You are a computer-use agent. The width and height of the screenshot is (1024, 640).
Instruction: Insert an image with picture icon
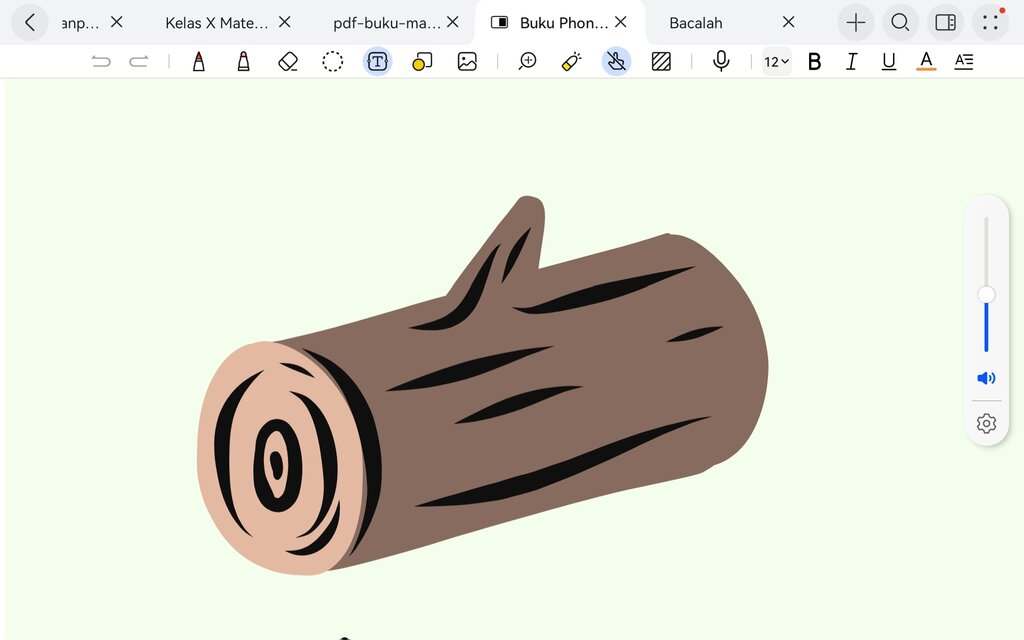(x=467, y=61)
